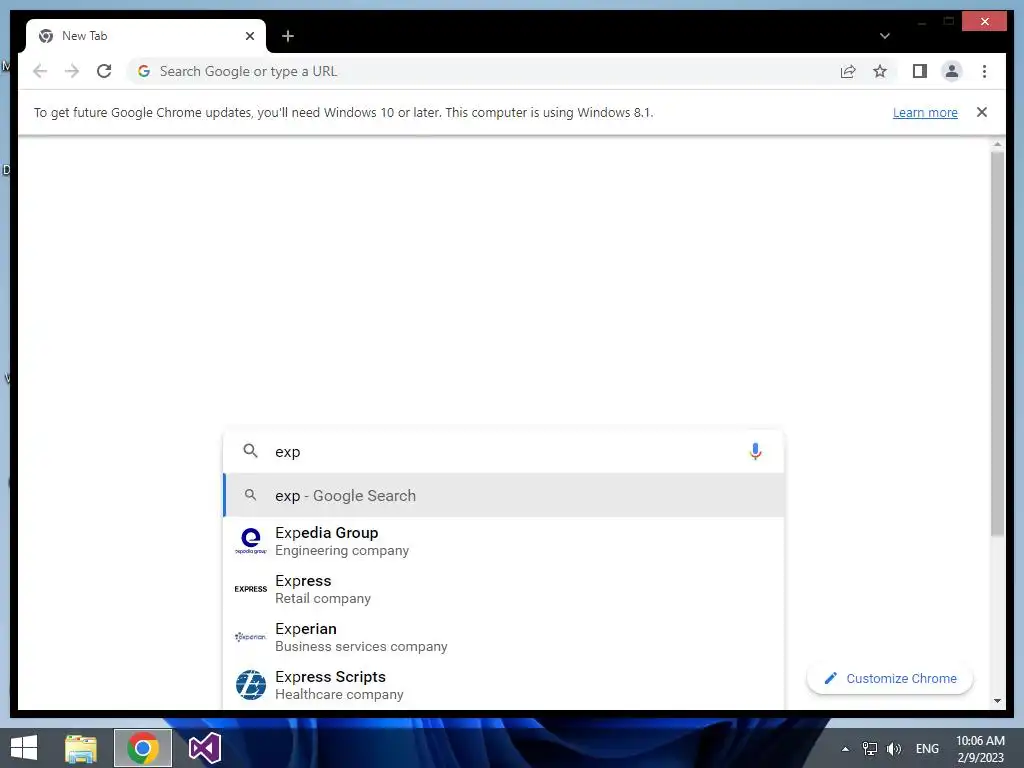
Task: Close the New Tab tab
Action: [x=249, y=36]
